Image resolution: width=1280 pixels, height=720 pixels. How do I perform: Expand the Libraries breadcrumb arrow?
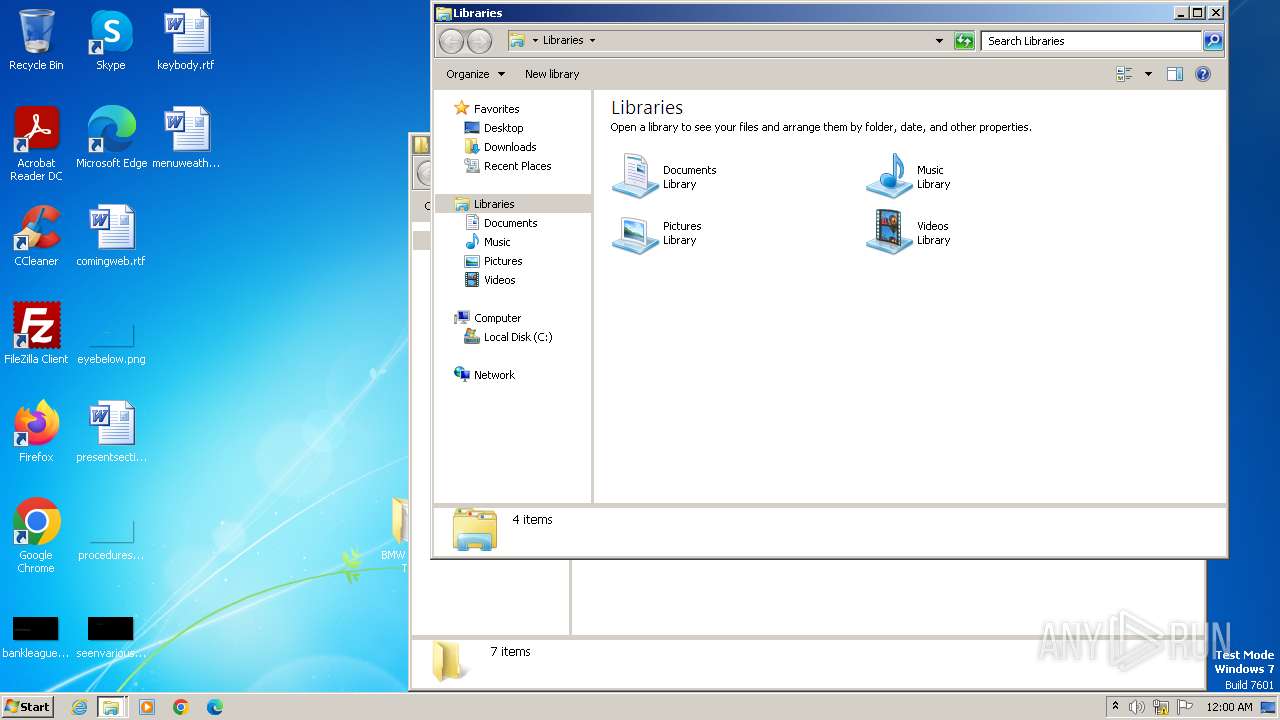(592, 41)
